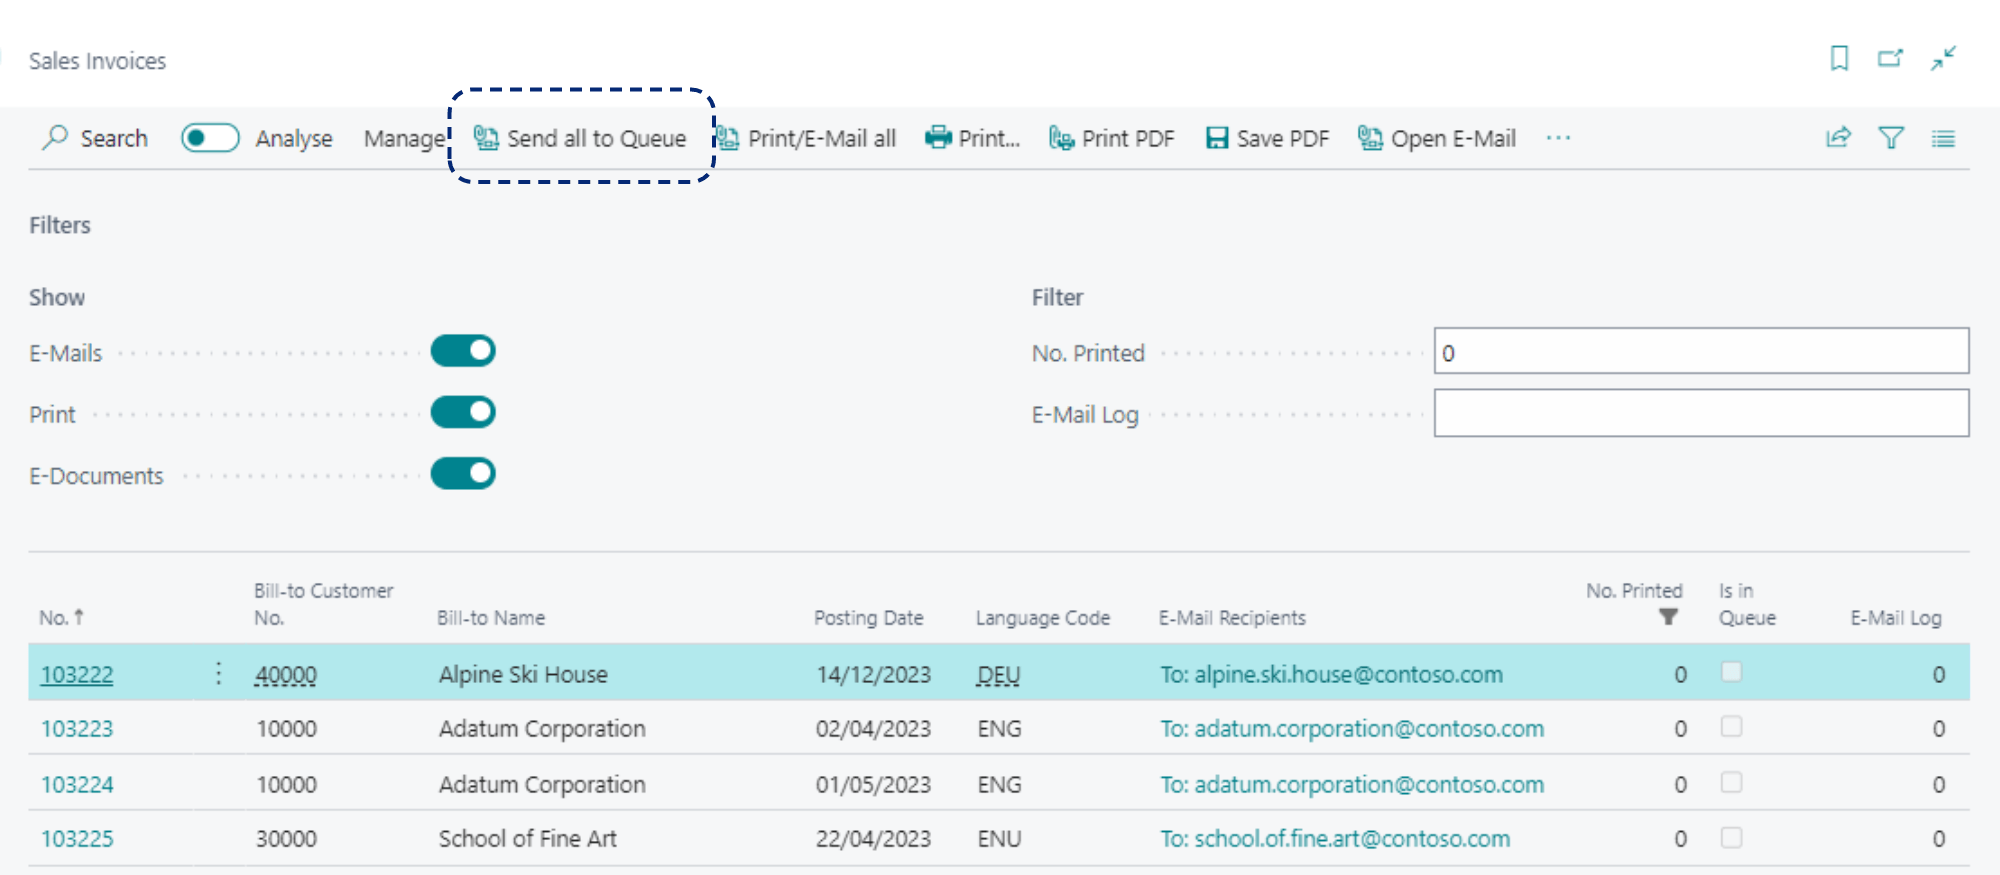
Task: Click the bookmark icon at top right
Action: coord(1839,59)
